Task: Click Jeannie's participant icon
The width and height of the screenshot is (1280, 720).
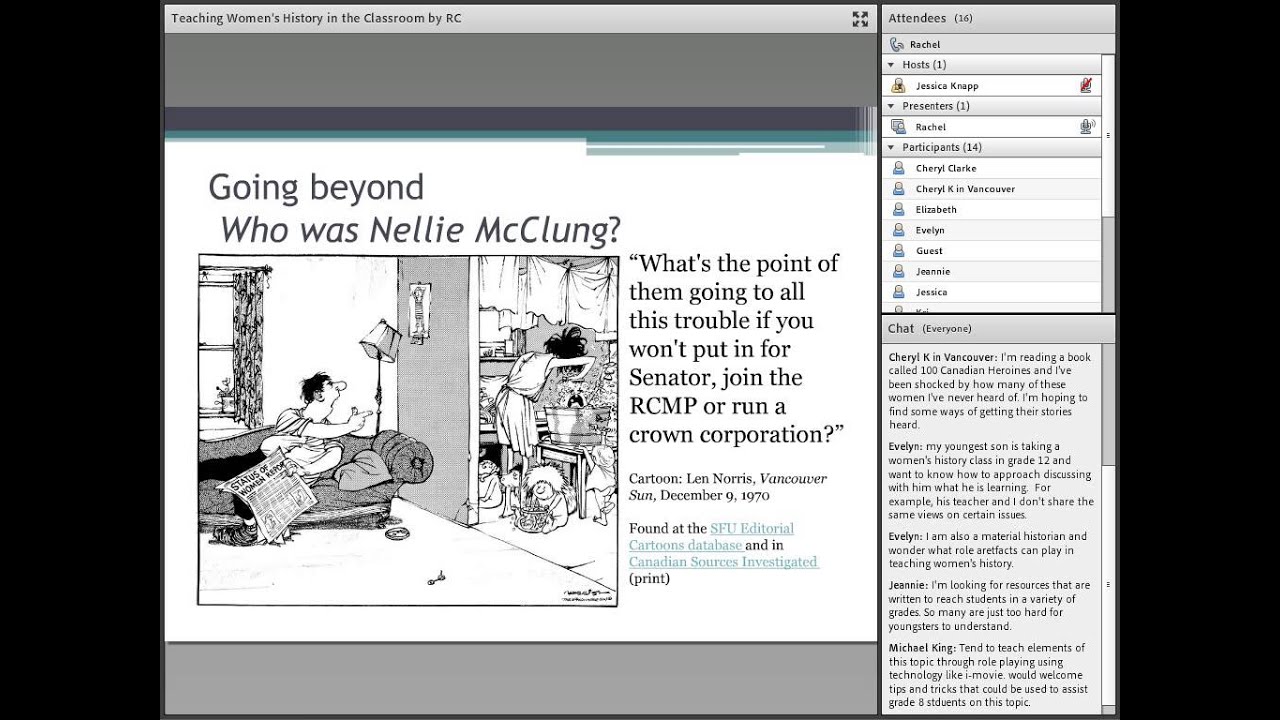Action: coord(898,272)
